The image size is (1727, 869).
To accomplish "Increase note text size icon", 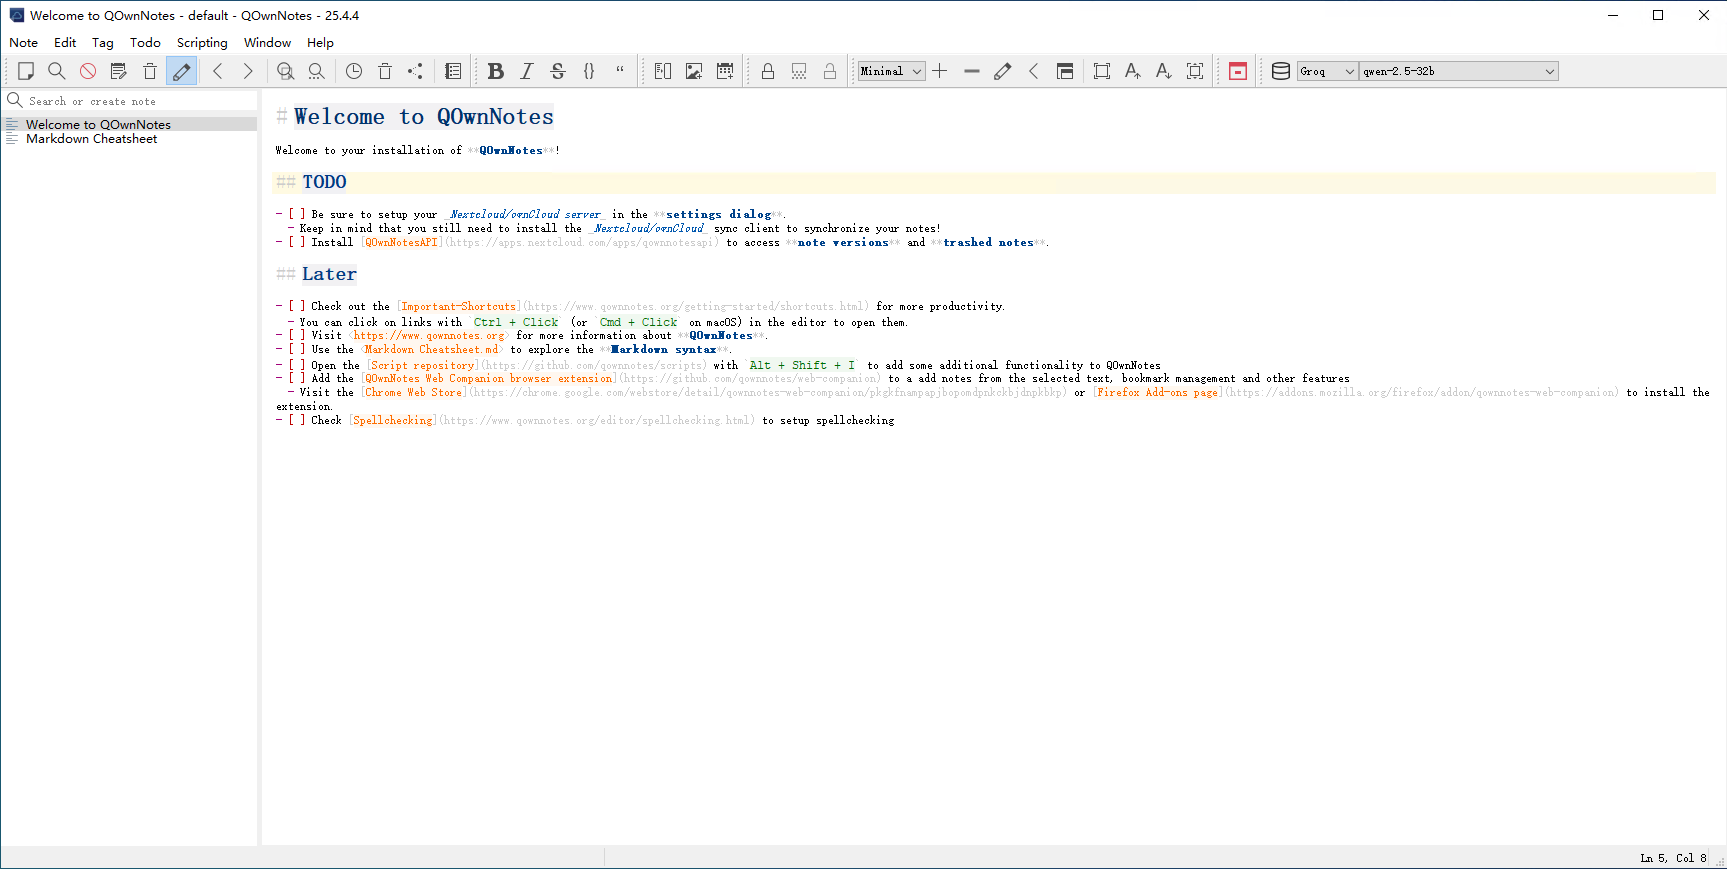I will [1133, 71].
